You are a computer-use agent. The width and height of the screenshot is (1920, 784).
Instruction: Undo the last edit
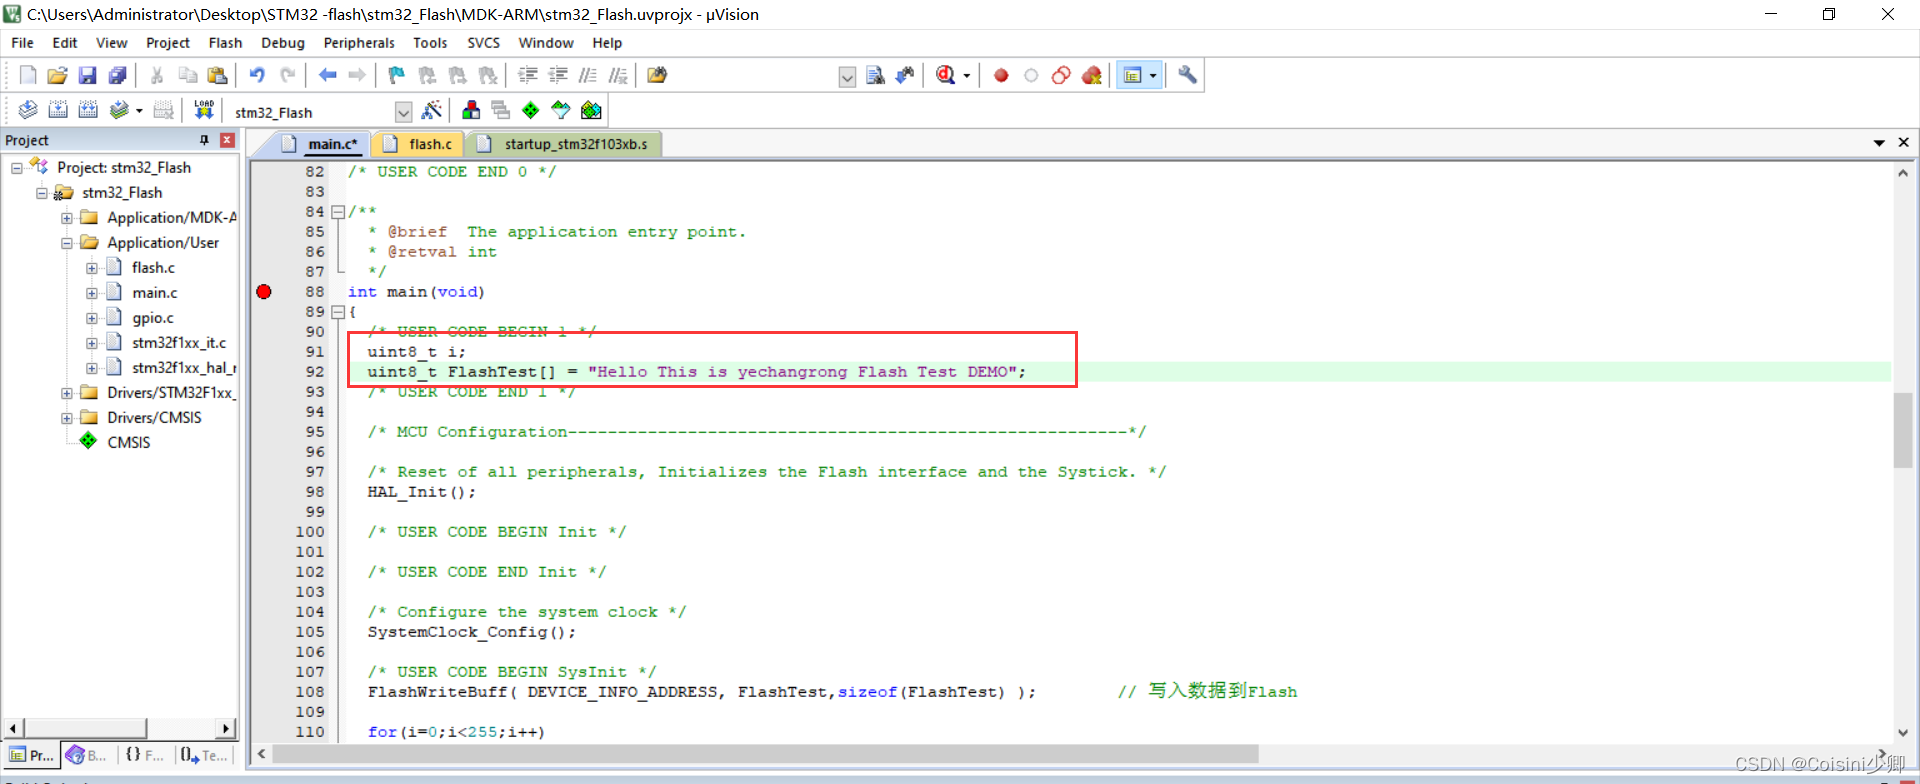coord(257,75)
